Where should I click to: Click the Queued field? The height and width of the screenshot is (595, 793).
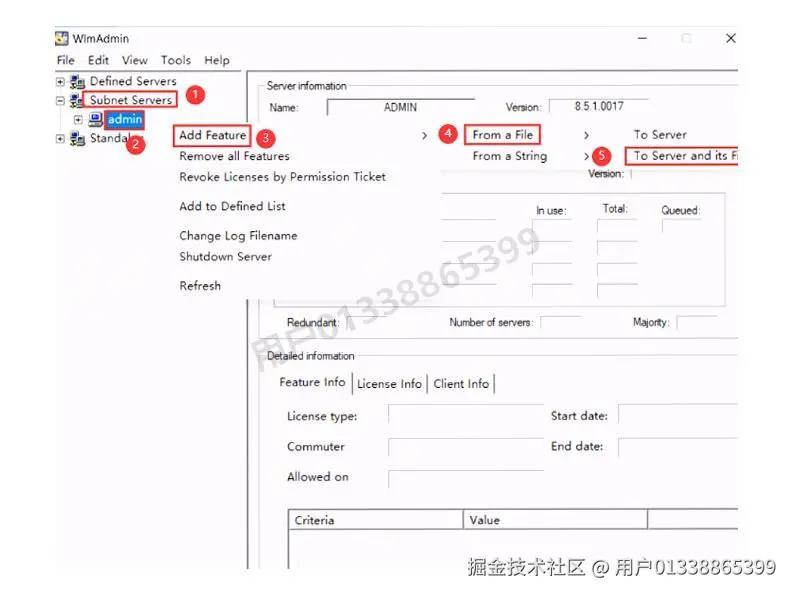tap(681, 226)
